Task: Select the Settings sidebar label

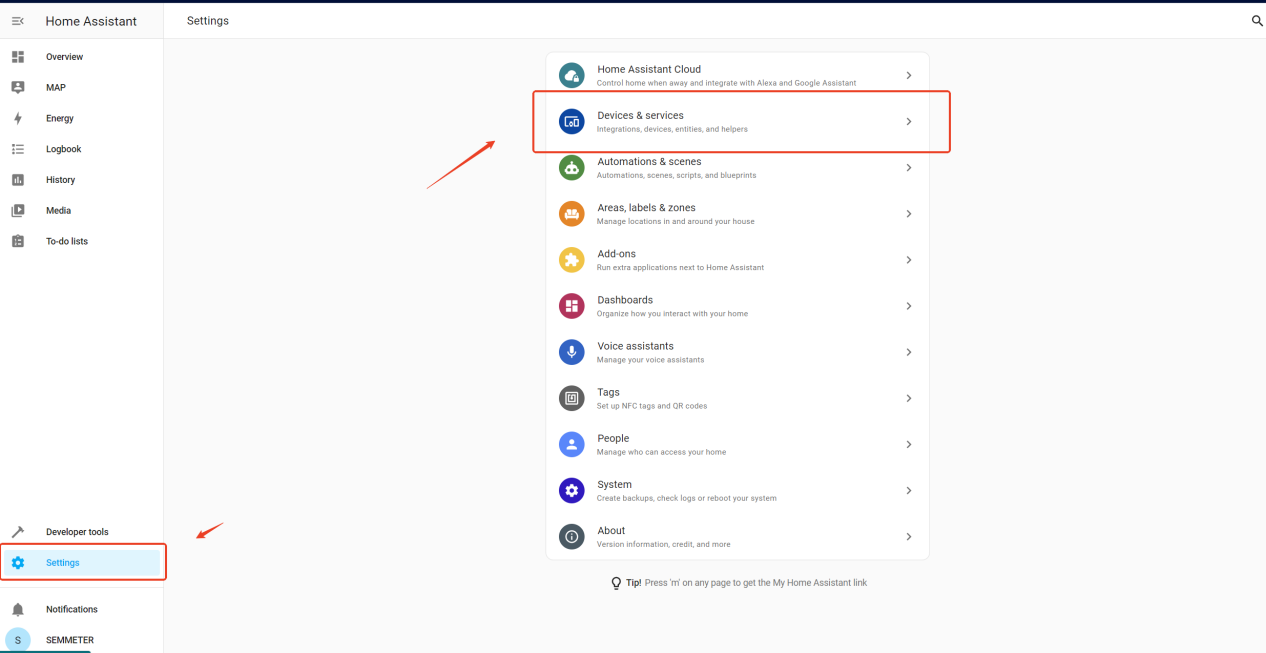Action: [x=62, y=563]
